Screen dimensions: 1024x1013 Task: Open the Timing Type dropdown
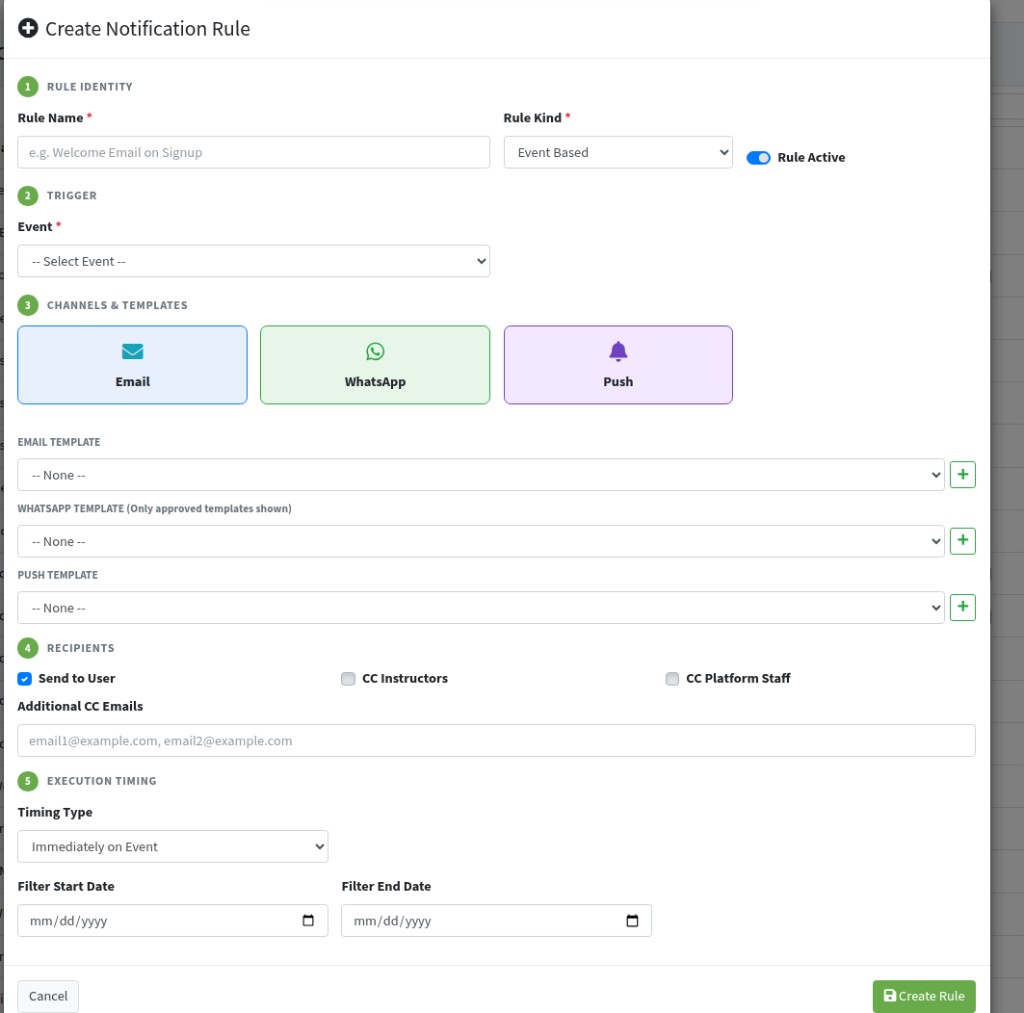(172, 846)
